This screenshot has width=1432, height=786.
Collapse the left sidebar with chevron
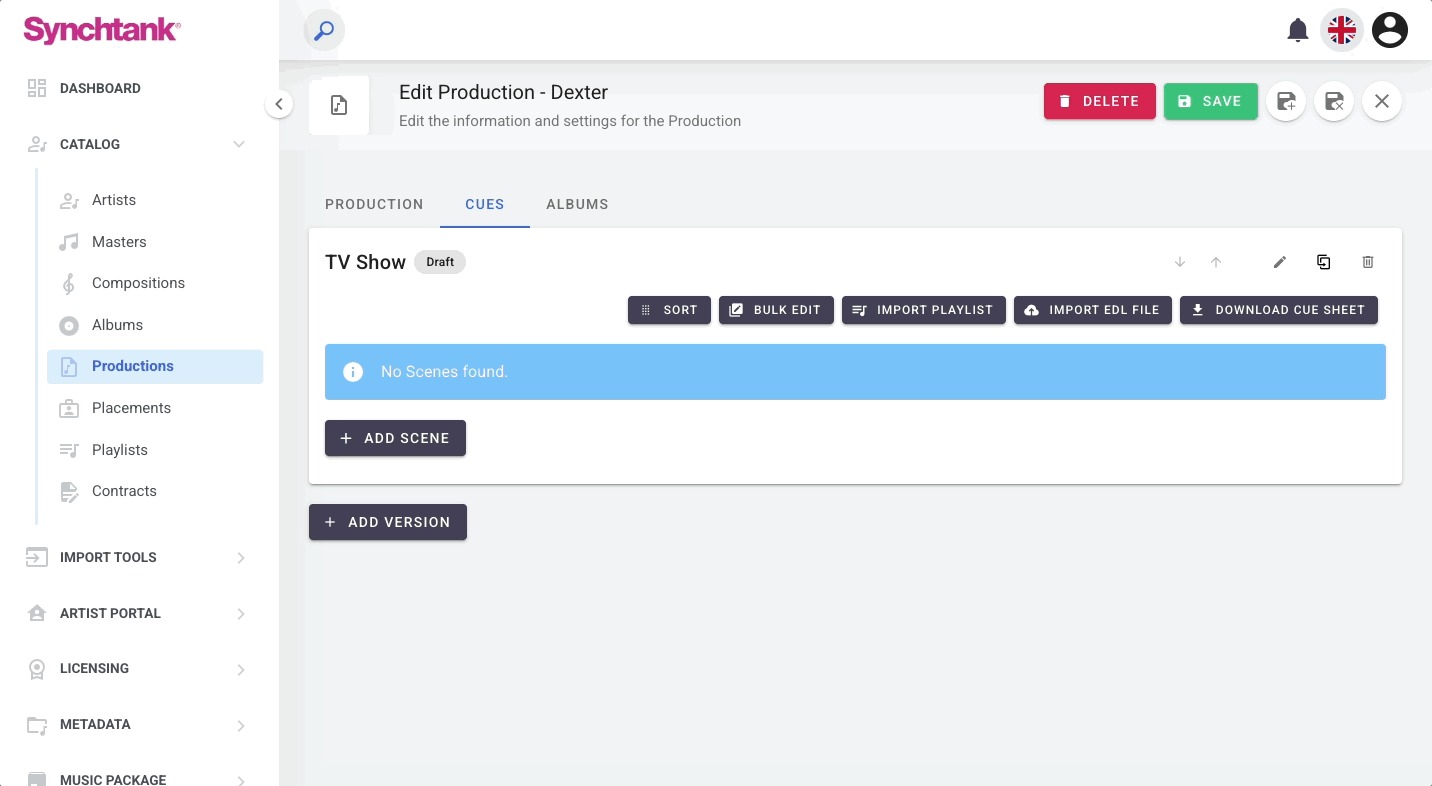coord(279,104)
